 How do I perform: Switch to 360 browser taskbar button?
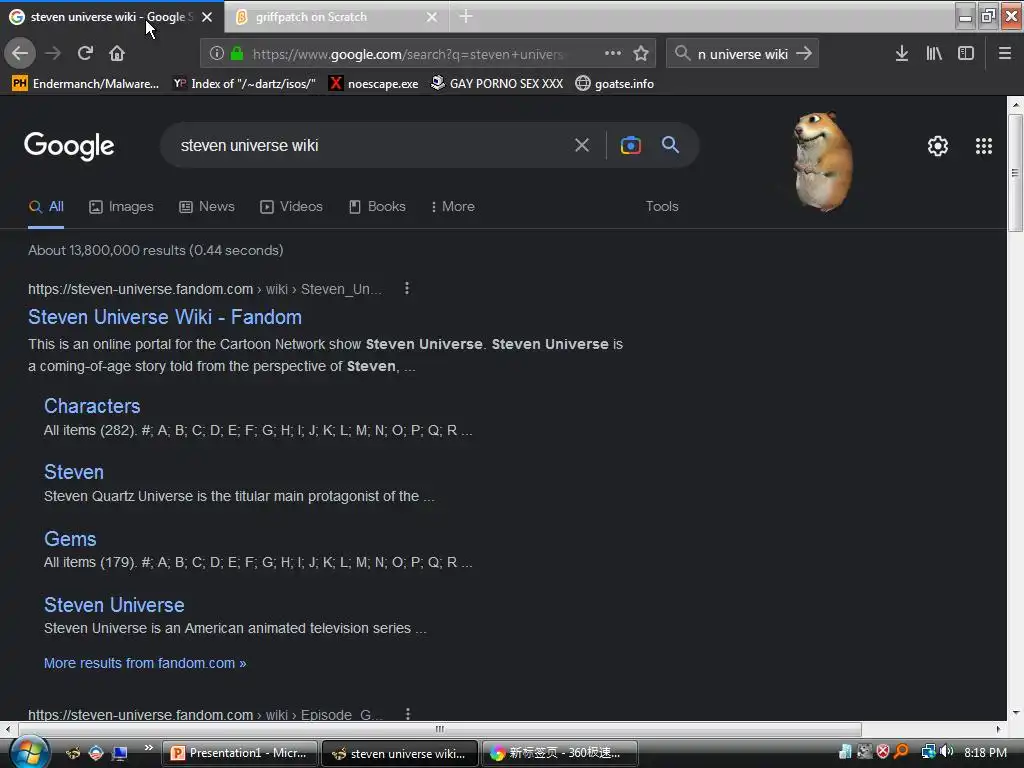pos(560,753)
